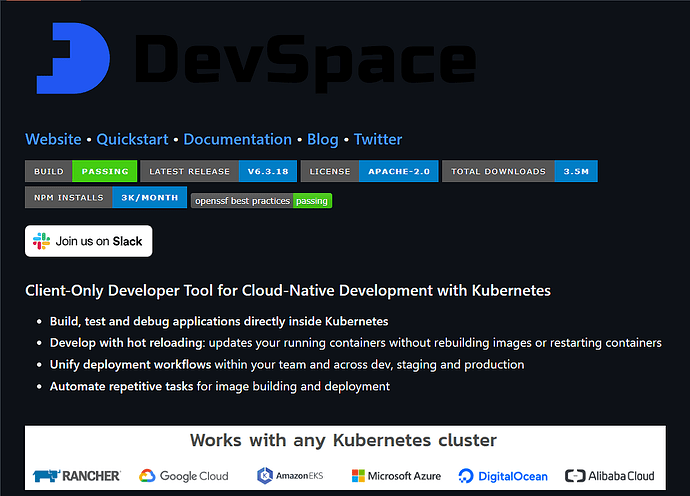Image resolution: width=690 pixels, height=496 pixels.
Task: Go to the Documentation link
Action: pos(237,139)
